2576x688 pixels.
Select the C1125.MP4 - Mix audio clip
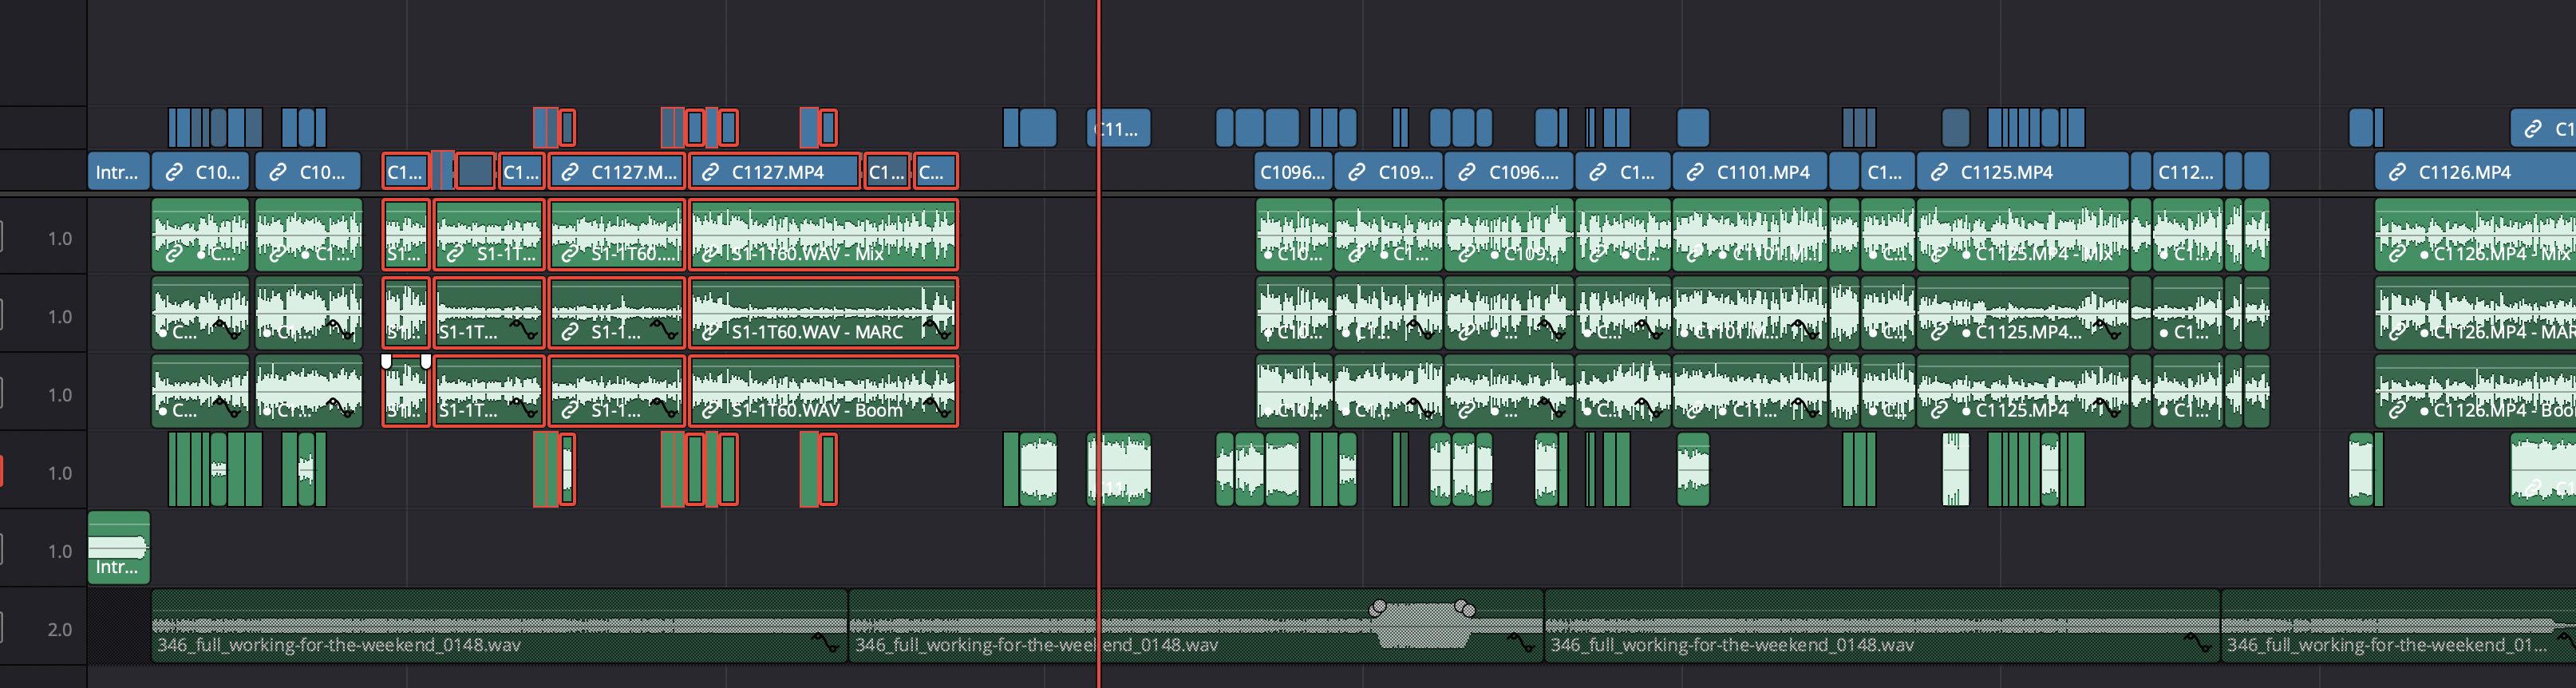(x=2023, y=235)
